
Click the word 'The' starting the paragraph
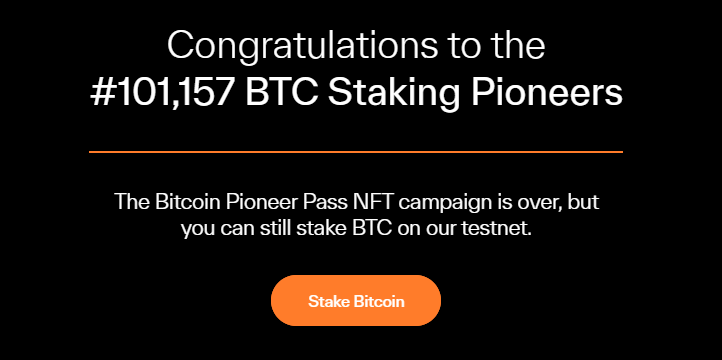132,202
